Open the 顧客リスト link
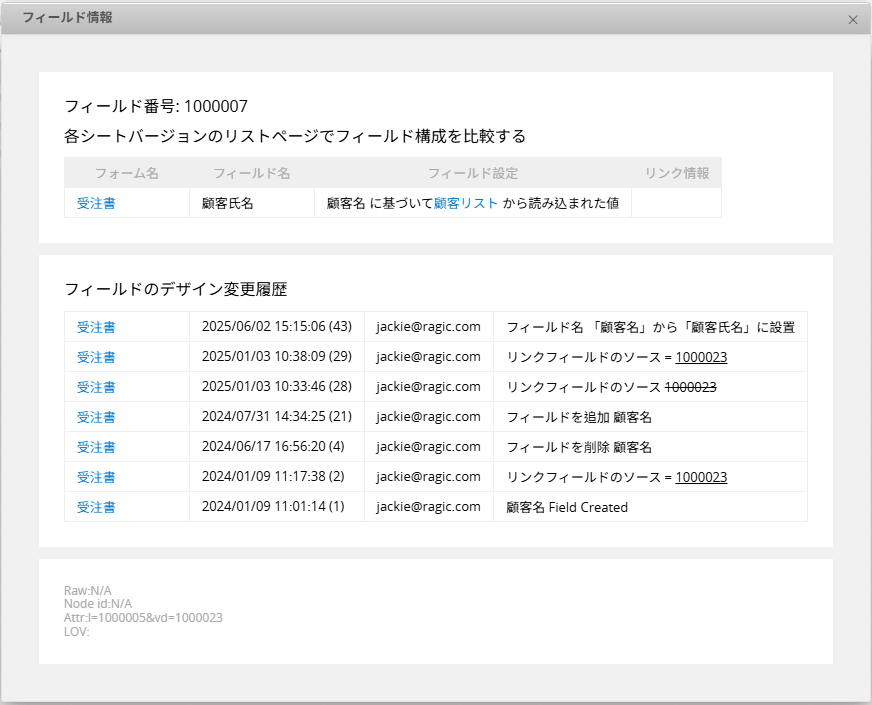The width and height of the screenshot is (872, 705). click(x=465, y=203)
